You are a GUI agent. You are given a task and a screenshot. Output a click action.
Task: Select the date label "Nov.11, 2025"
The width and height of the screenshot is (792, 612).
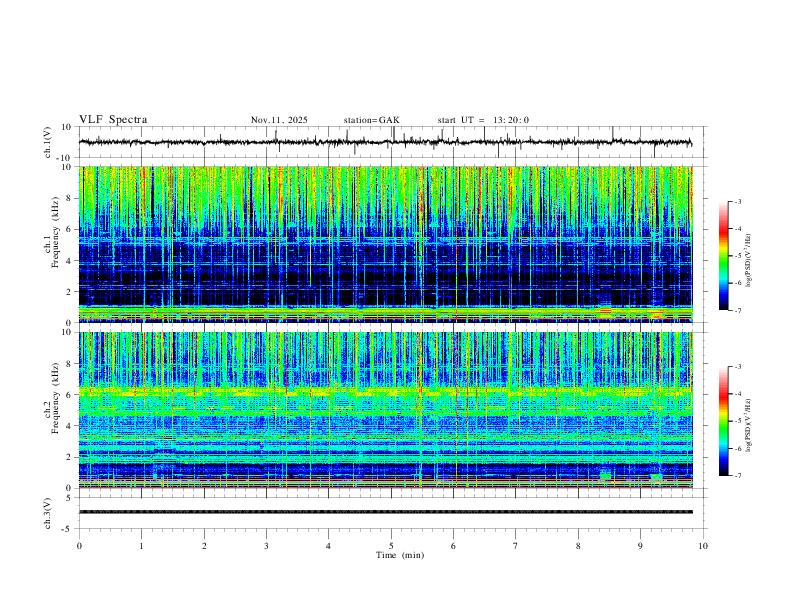279,120
